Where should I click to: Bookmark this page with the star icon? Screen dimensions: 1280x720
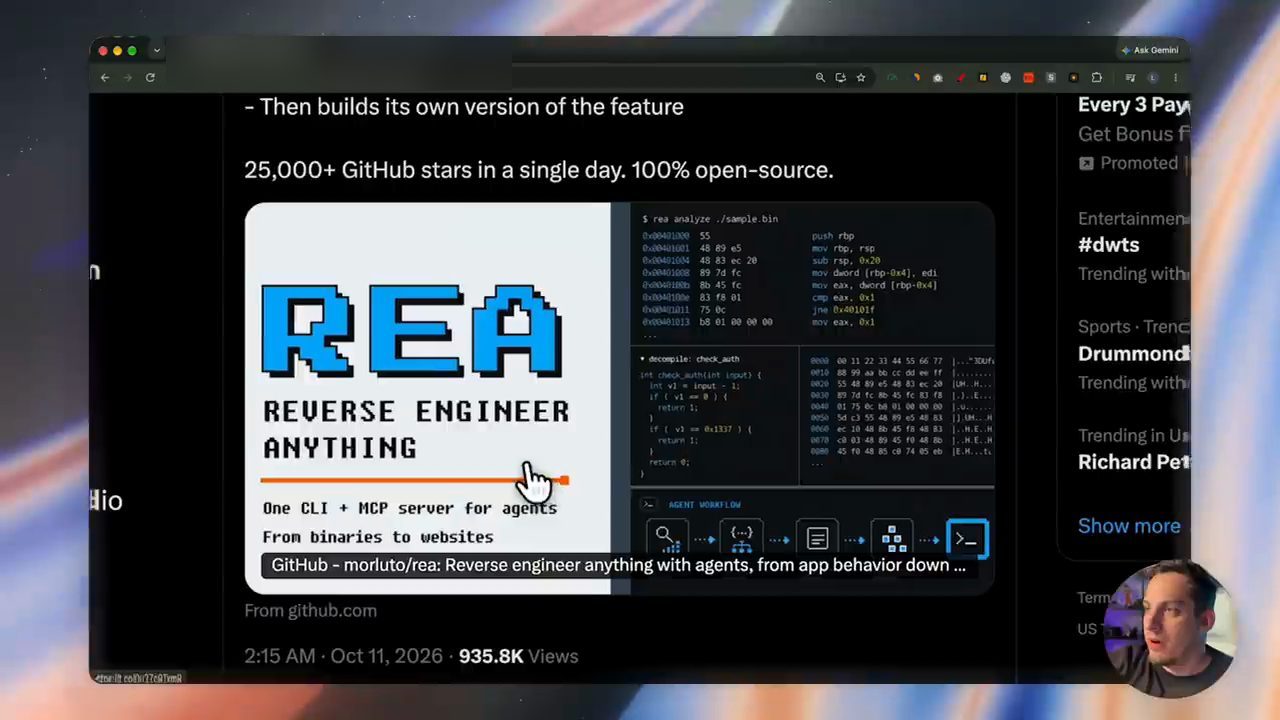coord(861,78)
